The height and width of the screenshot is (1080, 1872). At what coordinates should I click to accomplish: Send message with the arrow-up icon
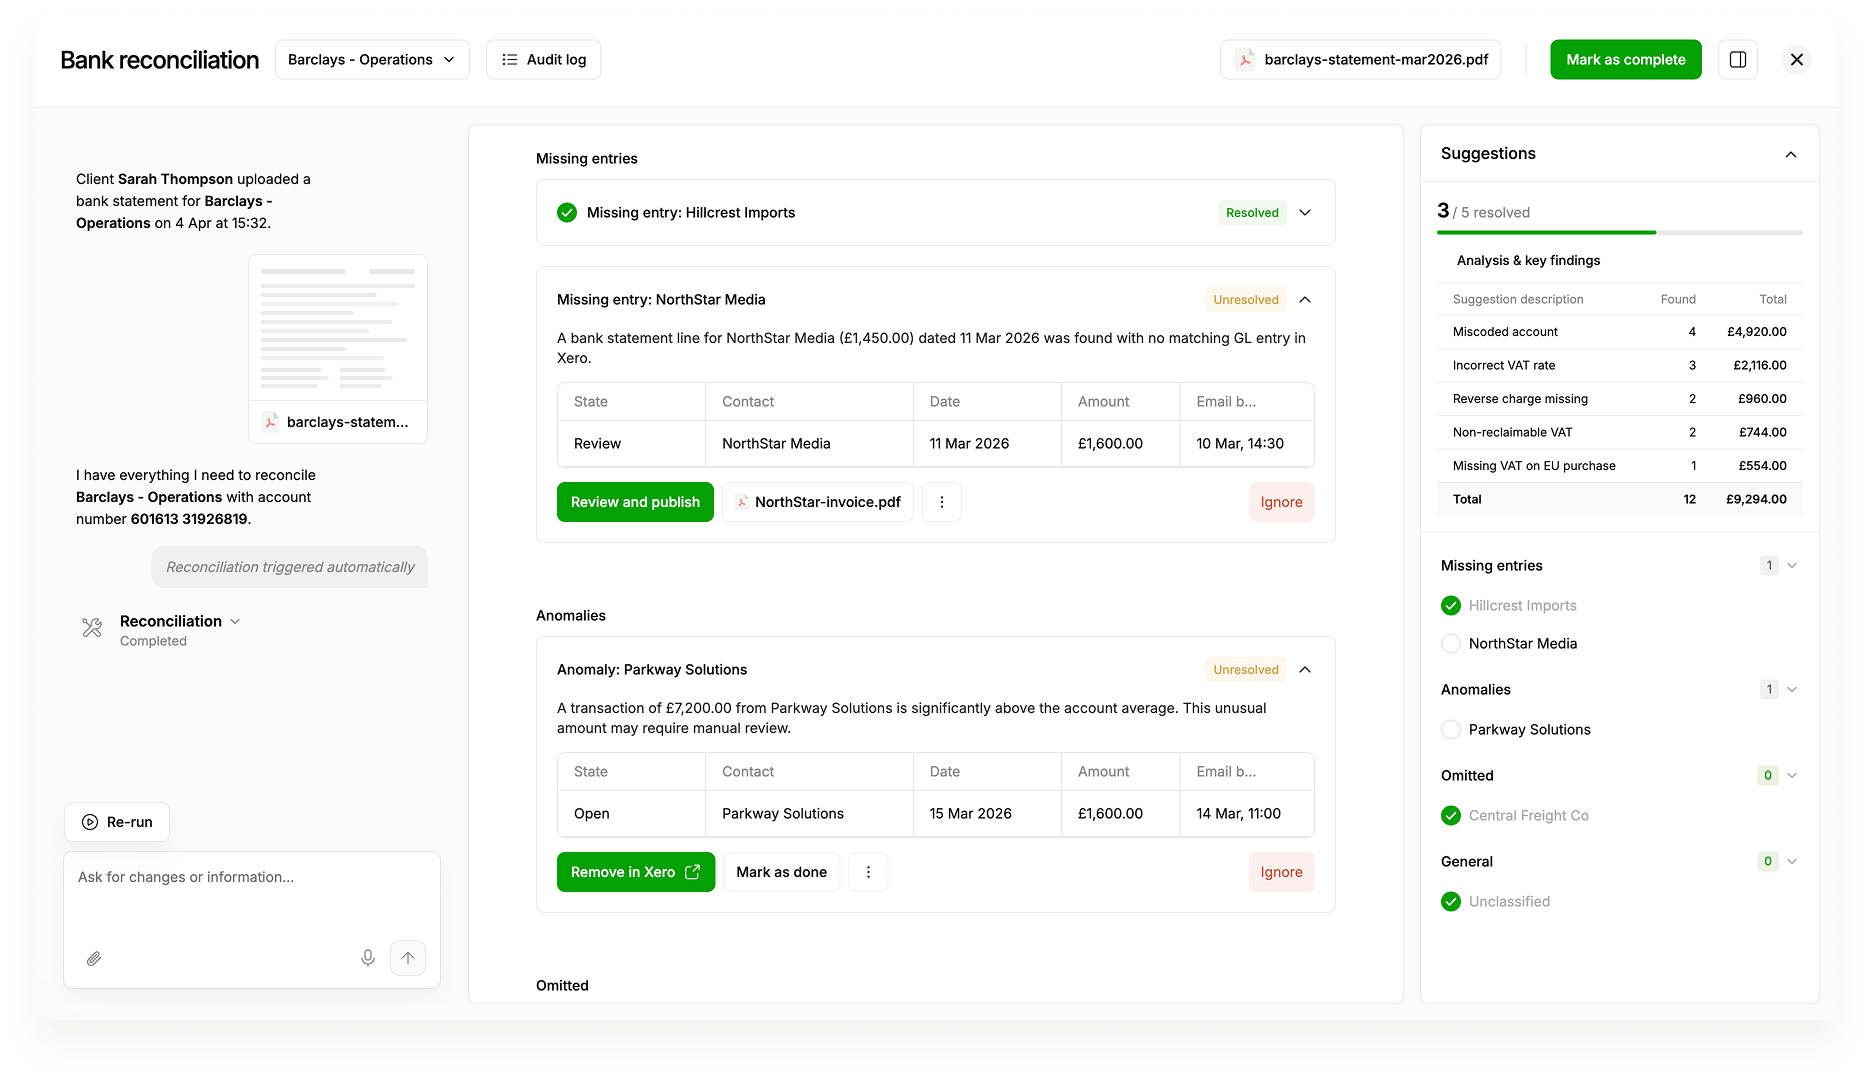click(x=408, y=958)
